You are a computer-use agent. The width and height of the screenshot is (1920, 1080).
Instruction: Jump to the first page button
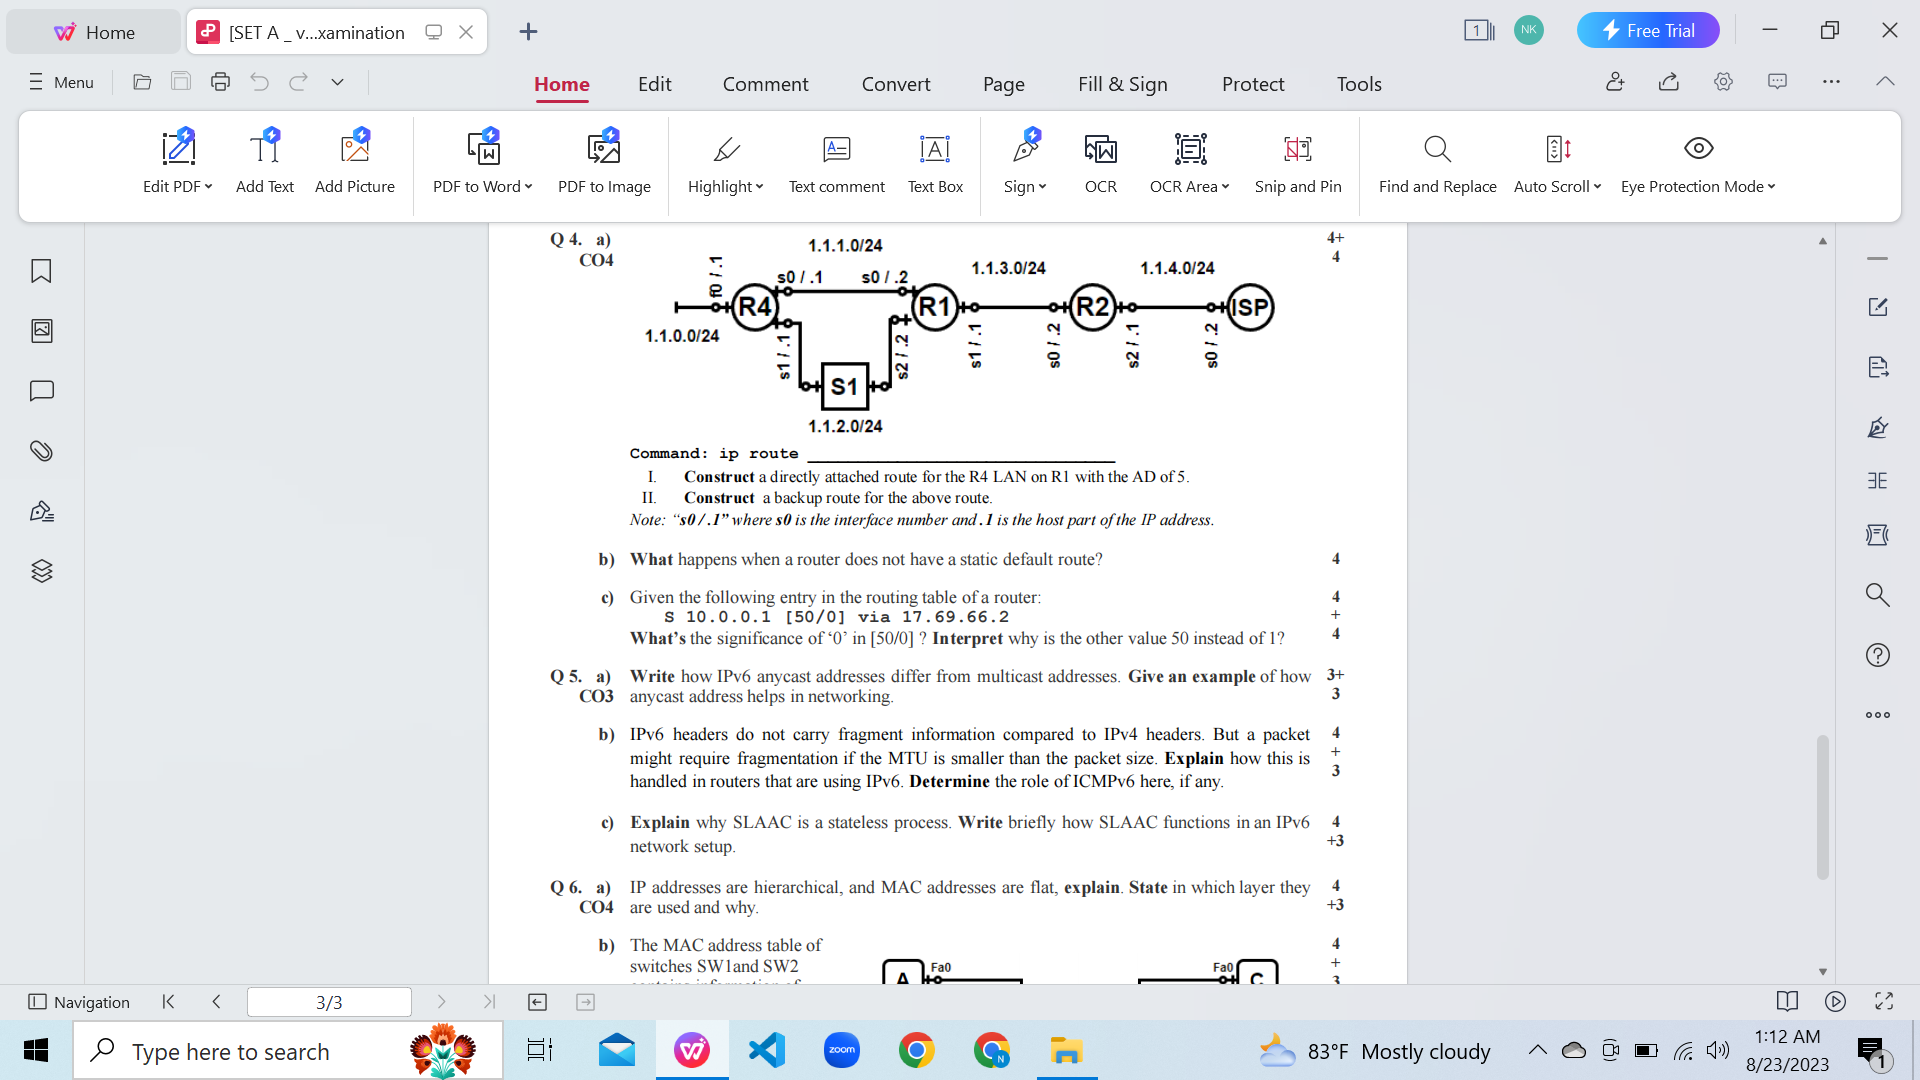click(168, 1001)
